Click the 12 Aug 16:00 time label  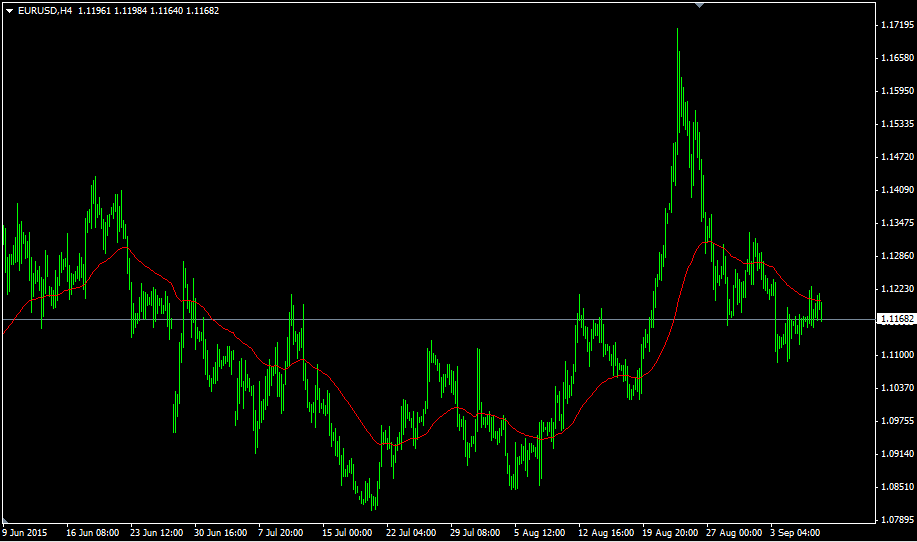coord(606,533)
